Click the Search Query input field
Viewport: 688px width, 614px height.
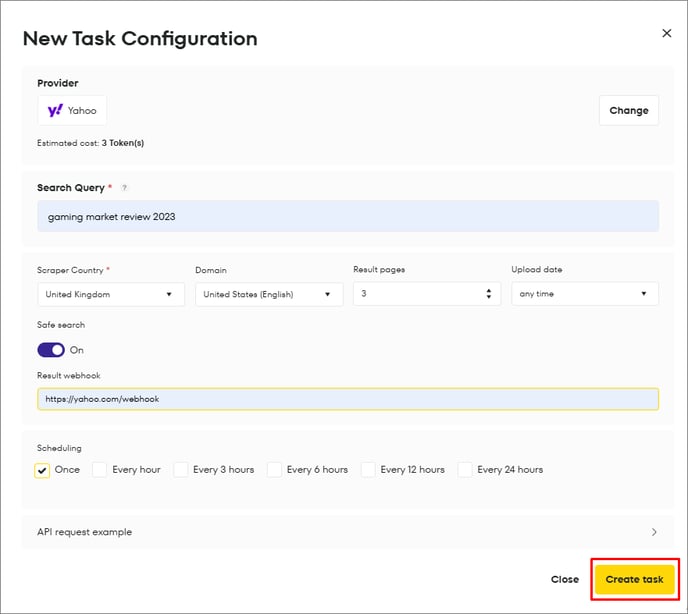pos(348,216)
